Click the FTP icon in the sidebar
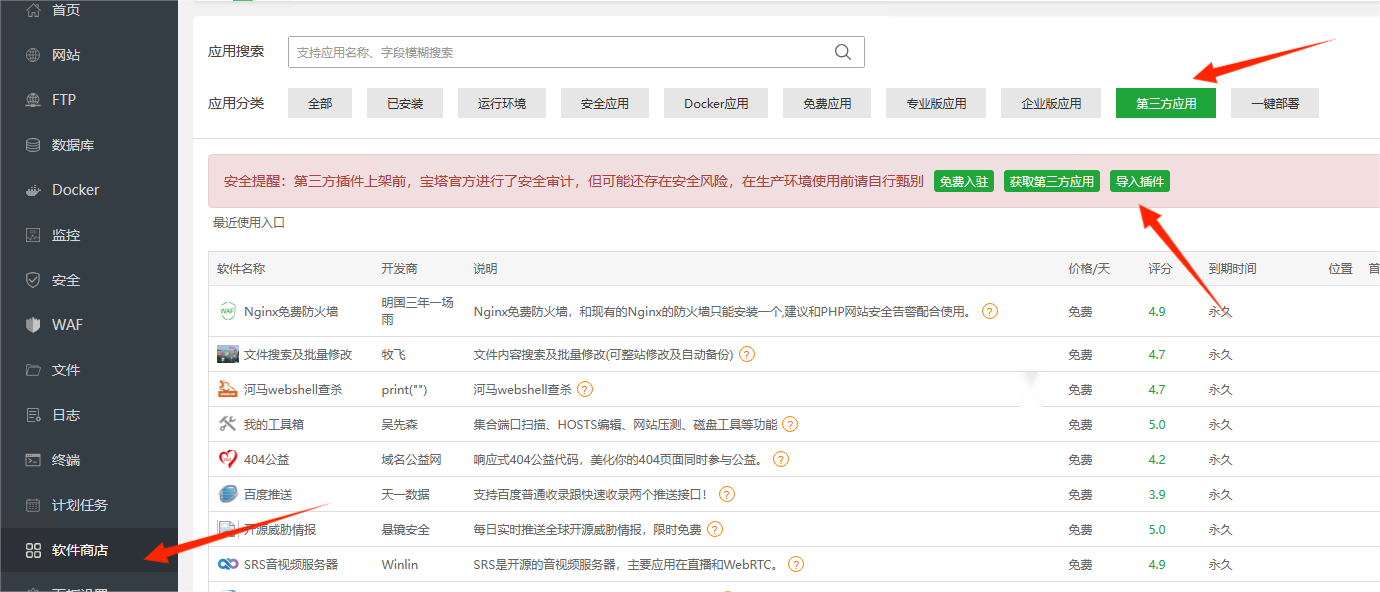Image resolution: width=1380 pixels, height=592 pixels. (33, 100)
